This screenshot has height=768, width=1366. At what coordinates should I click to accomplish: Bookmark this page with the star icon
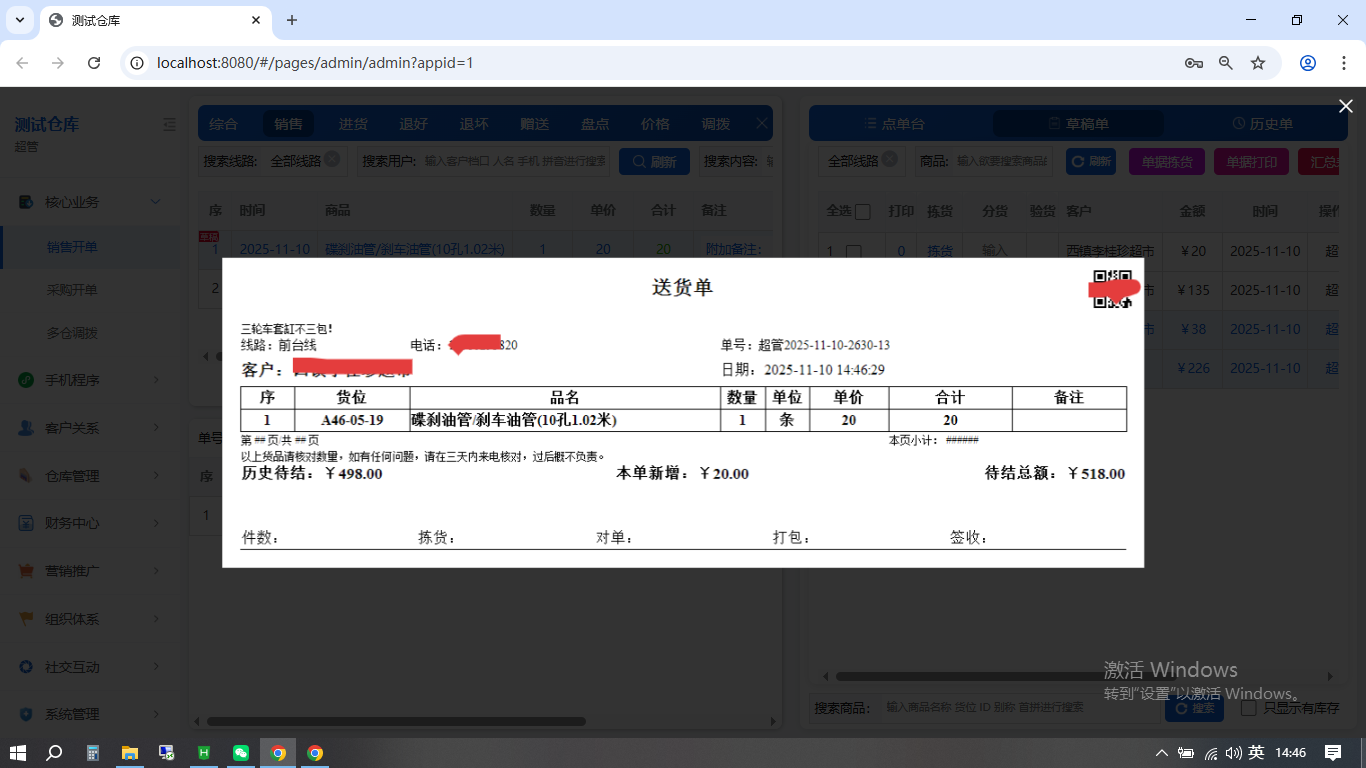1258,63
